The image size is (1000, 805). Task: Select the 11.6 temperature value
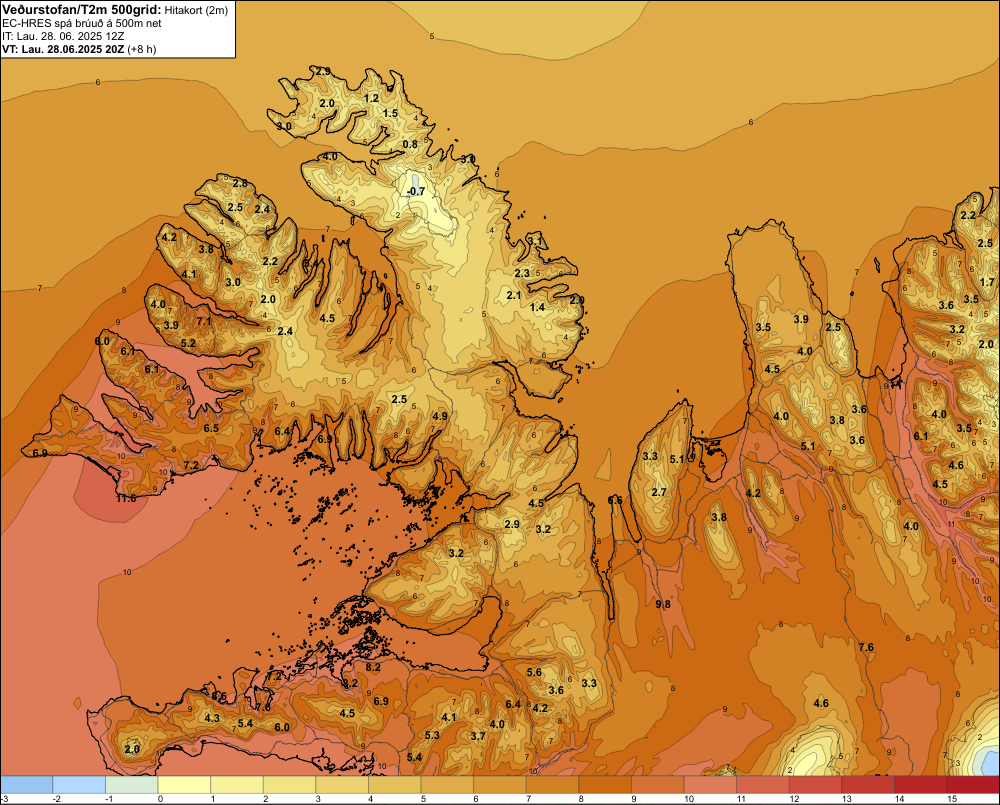click(x=126, y=498)
